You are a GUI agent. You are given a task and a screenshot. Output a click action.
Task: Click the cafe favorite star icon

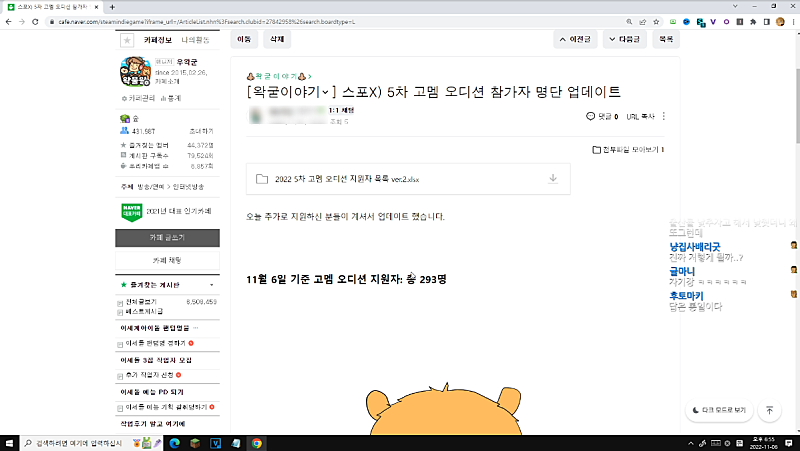(127, 40)
